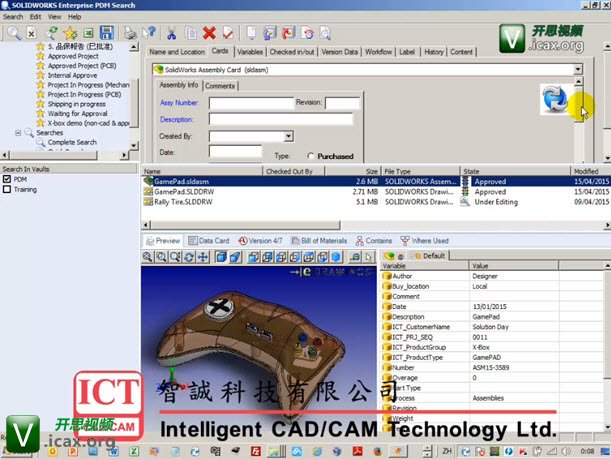The width and height of the screenshot is (611, 459).
Task: Click the check out toolbar icon
Action: 270,33
